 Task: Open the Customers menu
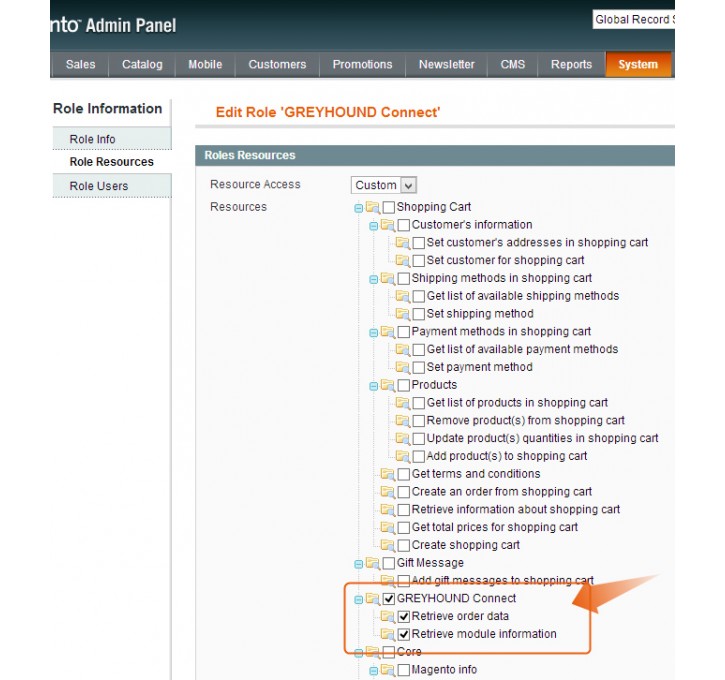coord(277,65)
